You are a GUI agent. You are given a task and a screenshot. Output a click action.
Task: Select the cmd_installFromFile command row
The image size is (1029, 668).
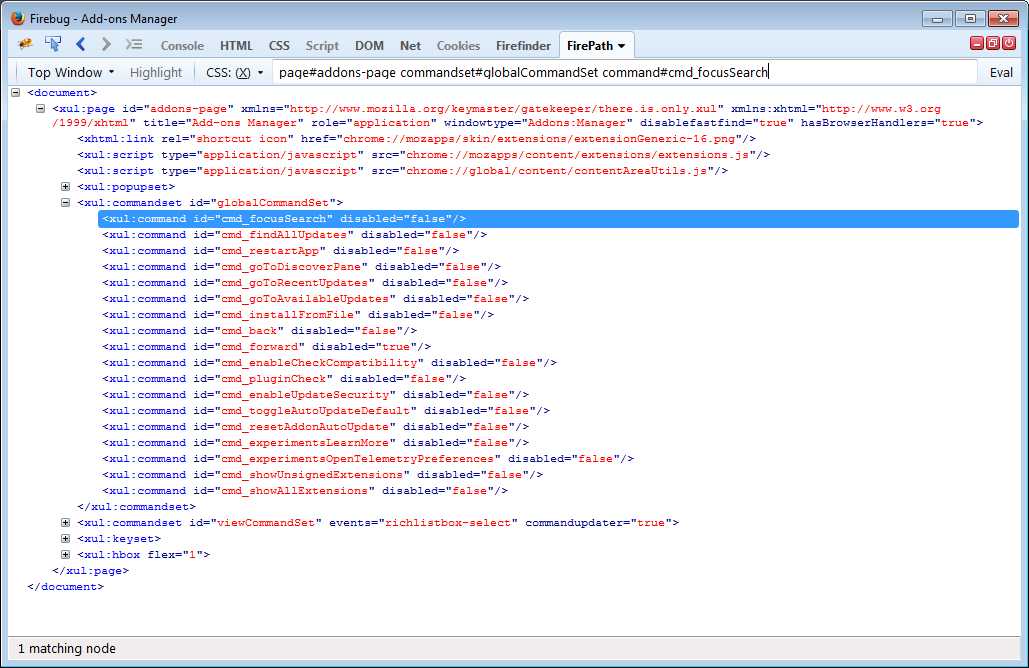(298, 314)
